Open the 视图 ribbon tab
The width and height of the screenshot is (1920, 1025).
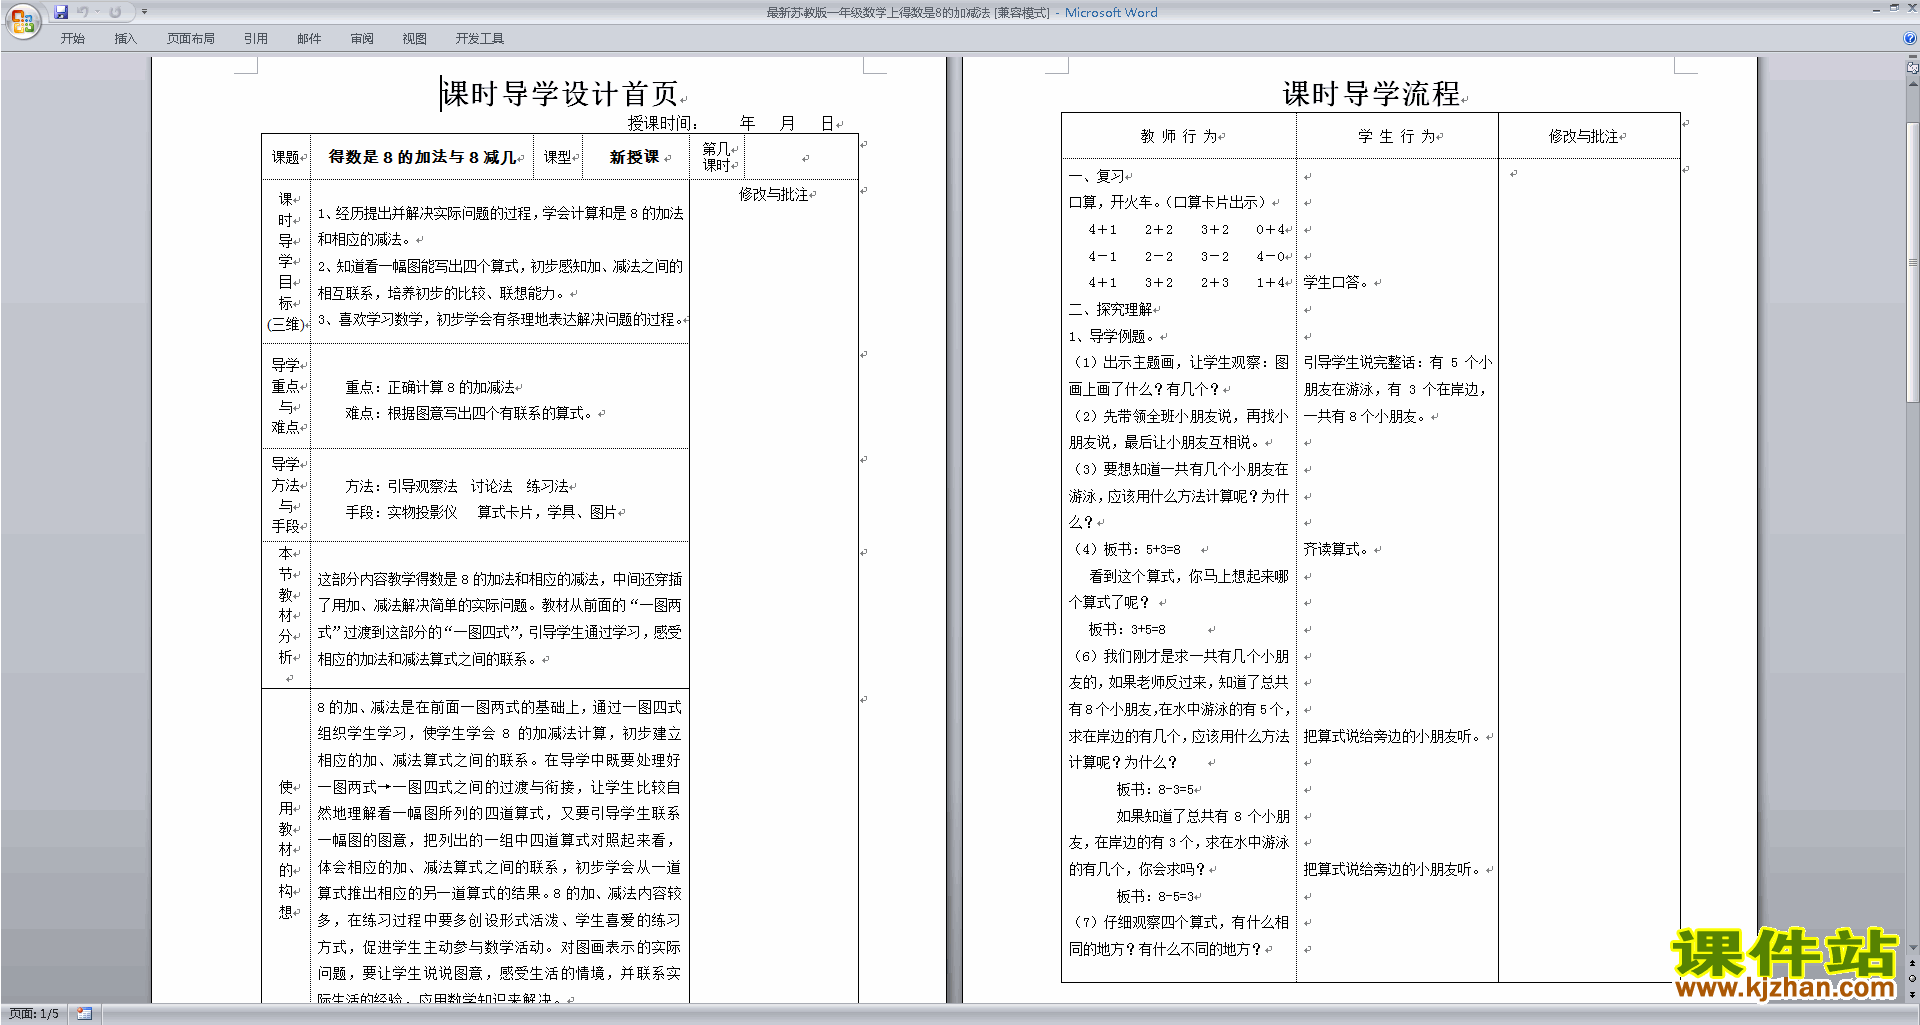pyautogui.click(x=415, y=39)
